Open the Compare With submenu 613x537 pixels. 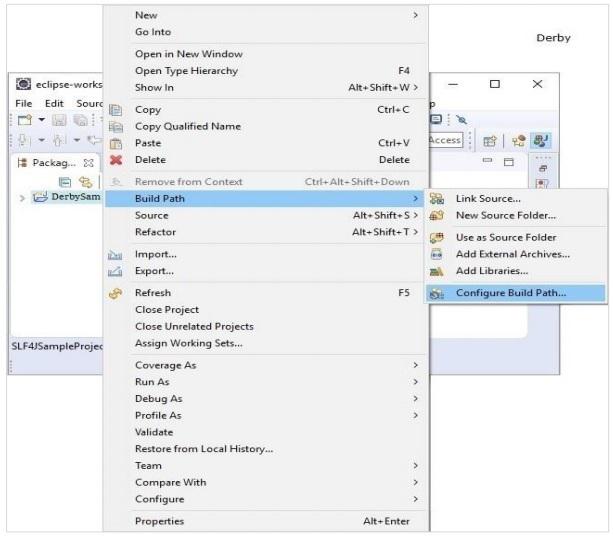(265, 483)
